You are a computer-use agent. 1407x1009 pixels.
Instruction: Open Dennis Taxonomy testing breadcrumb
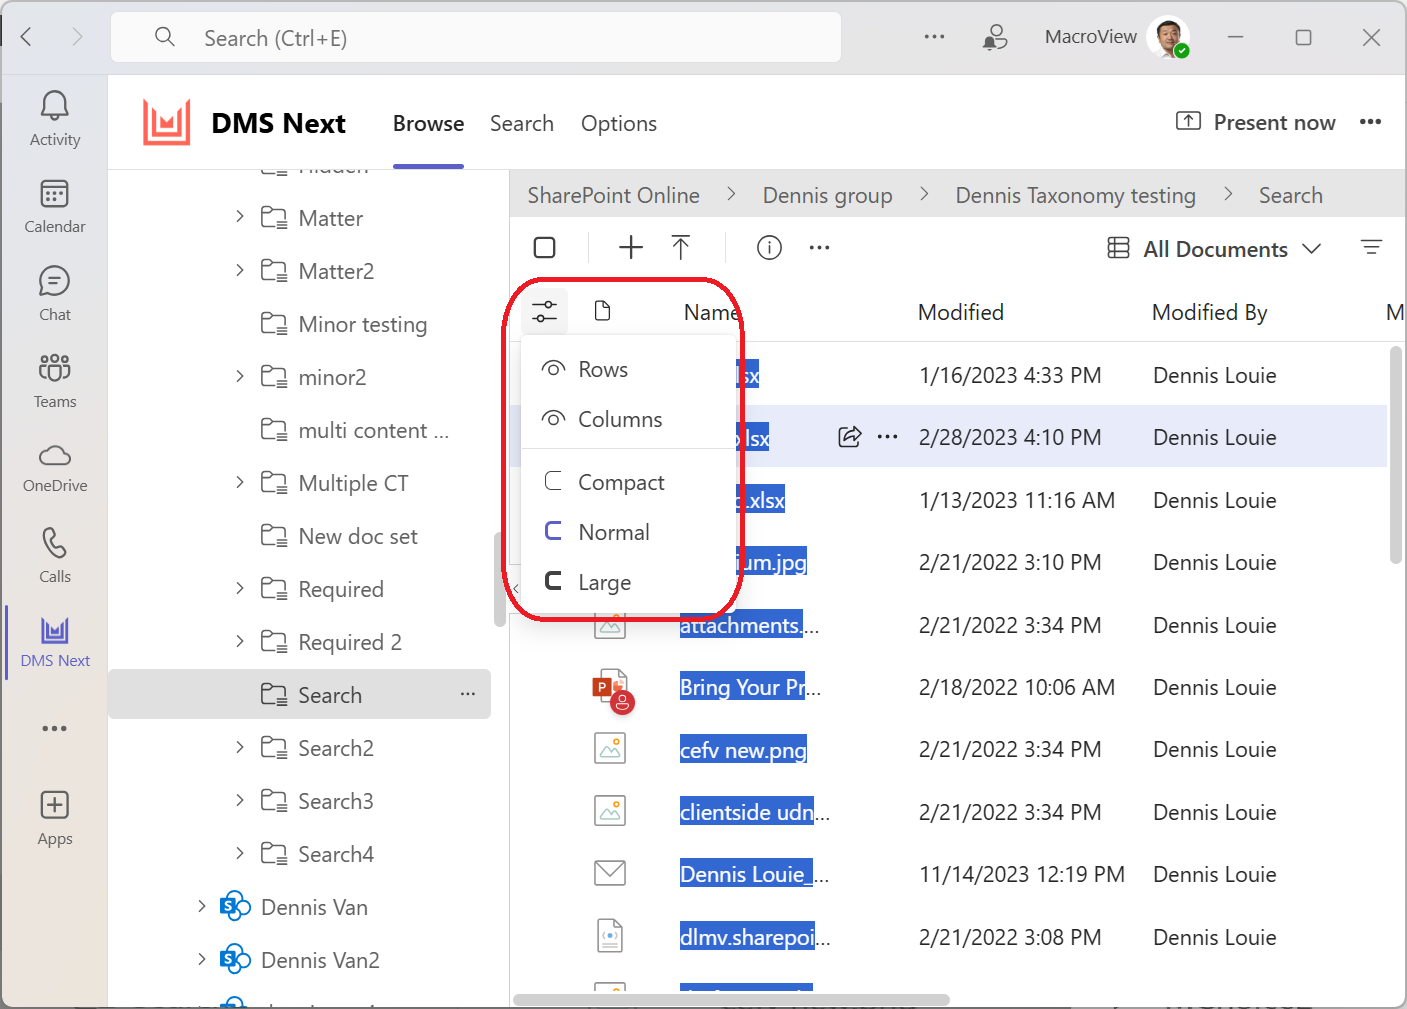1075,195
